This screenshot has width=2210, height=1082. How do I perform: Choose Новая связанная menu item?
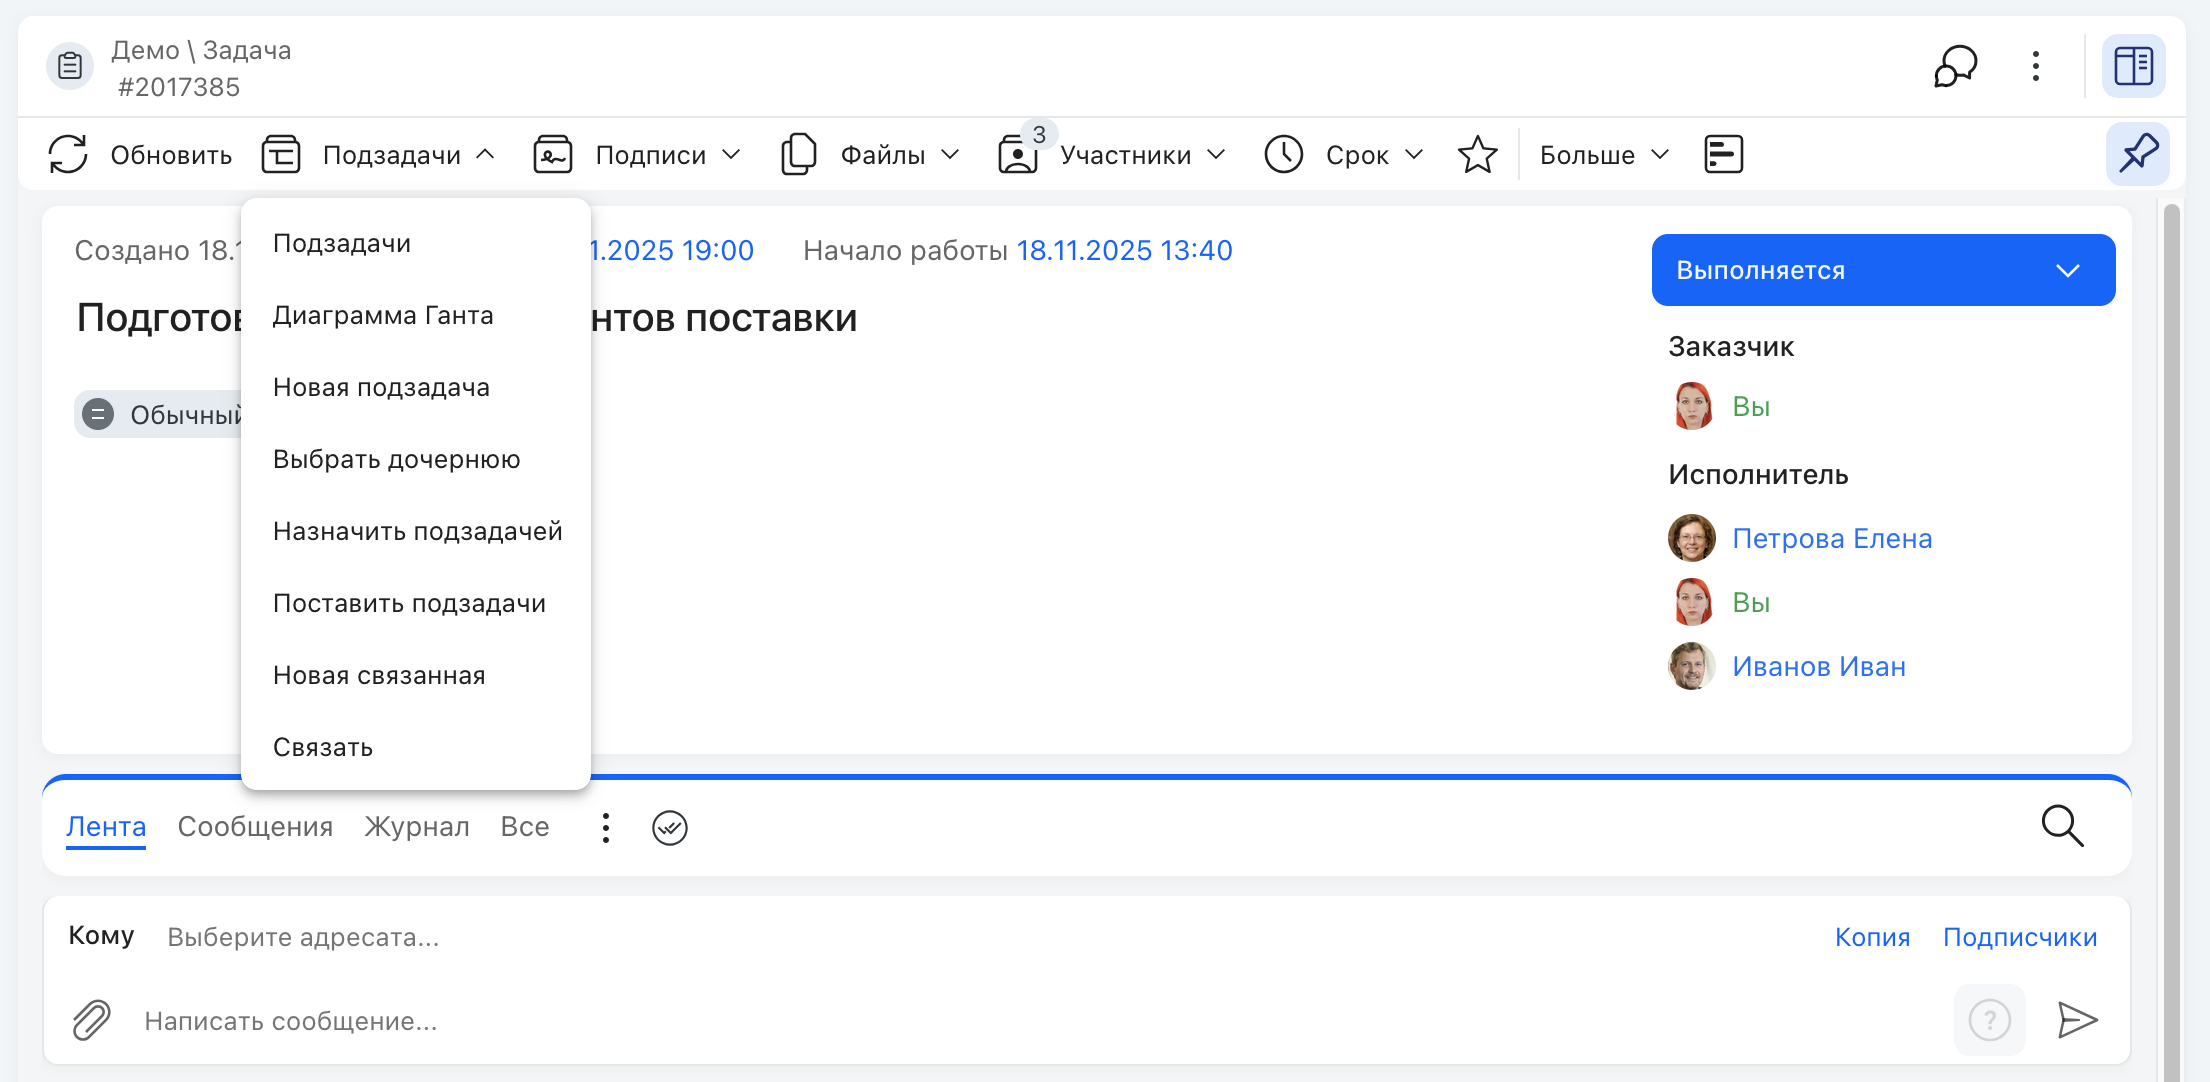click(x=415, y=675)
